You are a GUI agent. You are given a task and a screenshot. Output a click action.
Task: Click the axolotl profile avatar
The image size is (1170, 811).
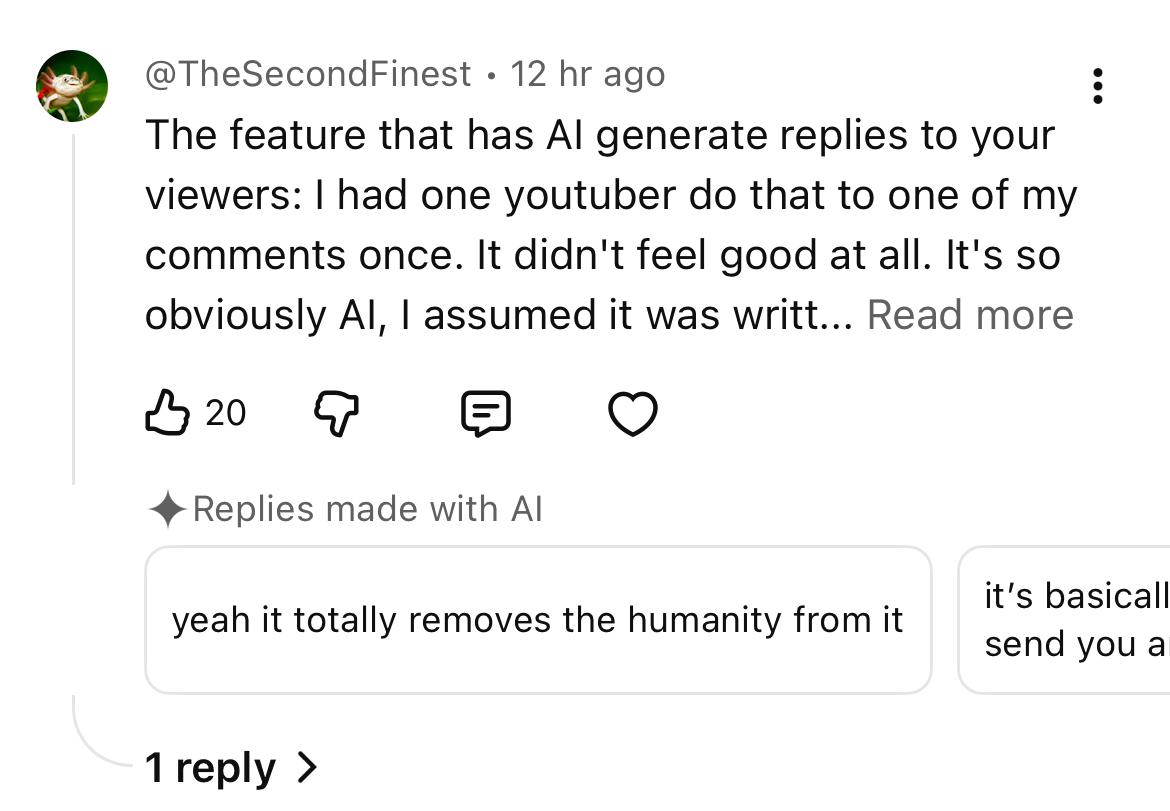(x=72, y=86)
